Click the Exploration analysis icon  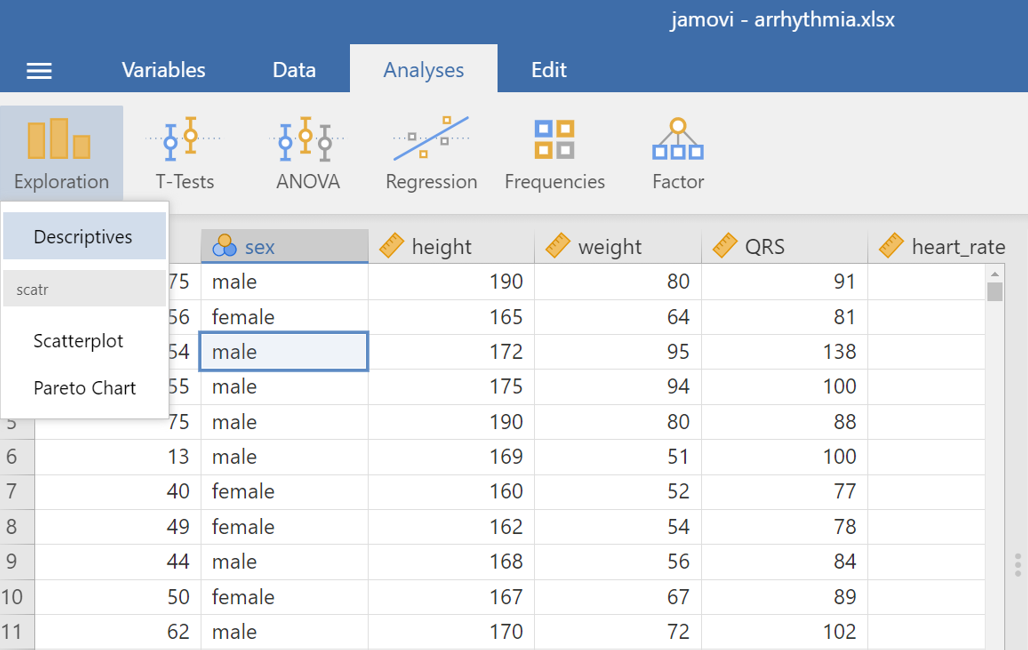61,152
